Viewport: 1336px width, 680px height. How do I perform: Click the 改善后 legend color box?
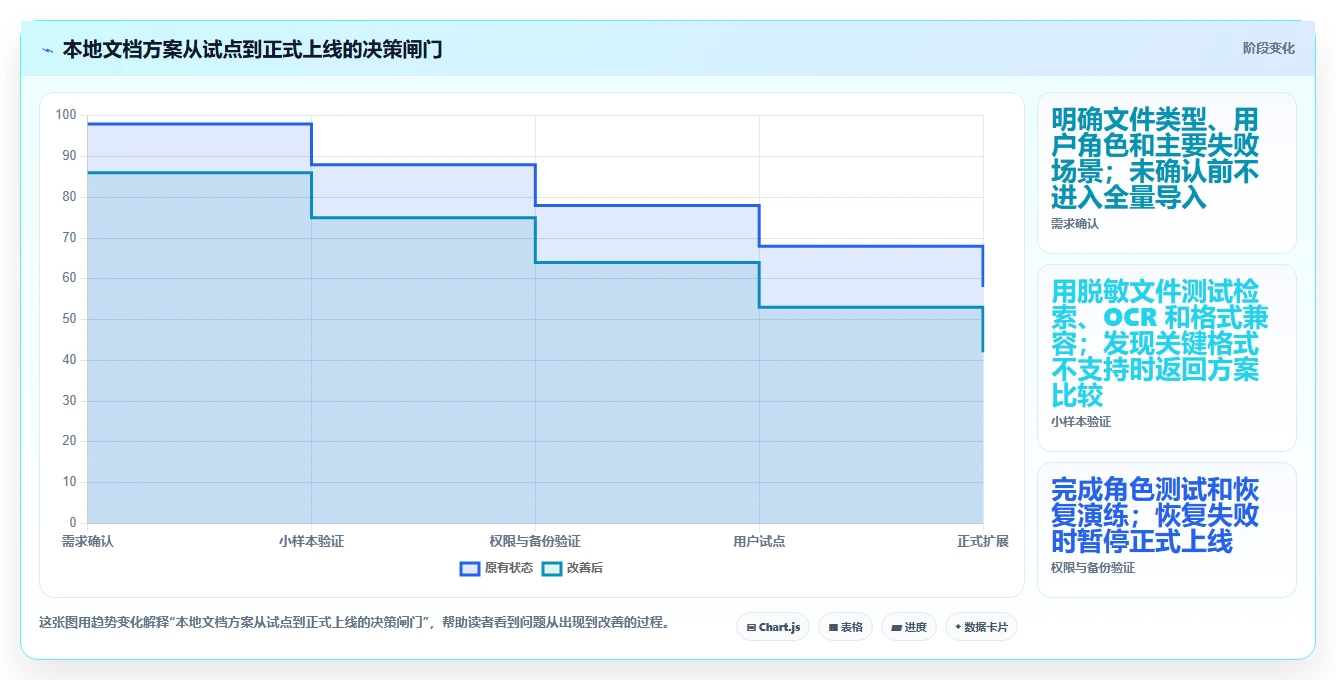coord(551,568)
